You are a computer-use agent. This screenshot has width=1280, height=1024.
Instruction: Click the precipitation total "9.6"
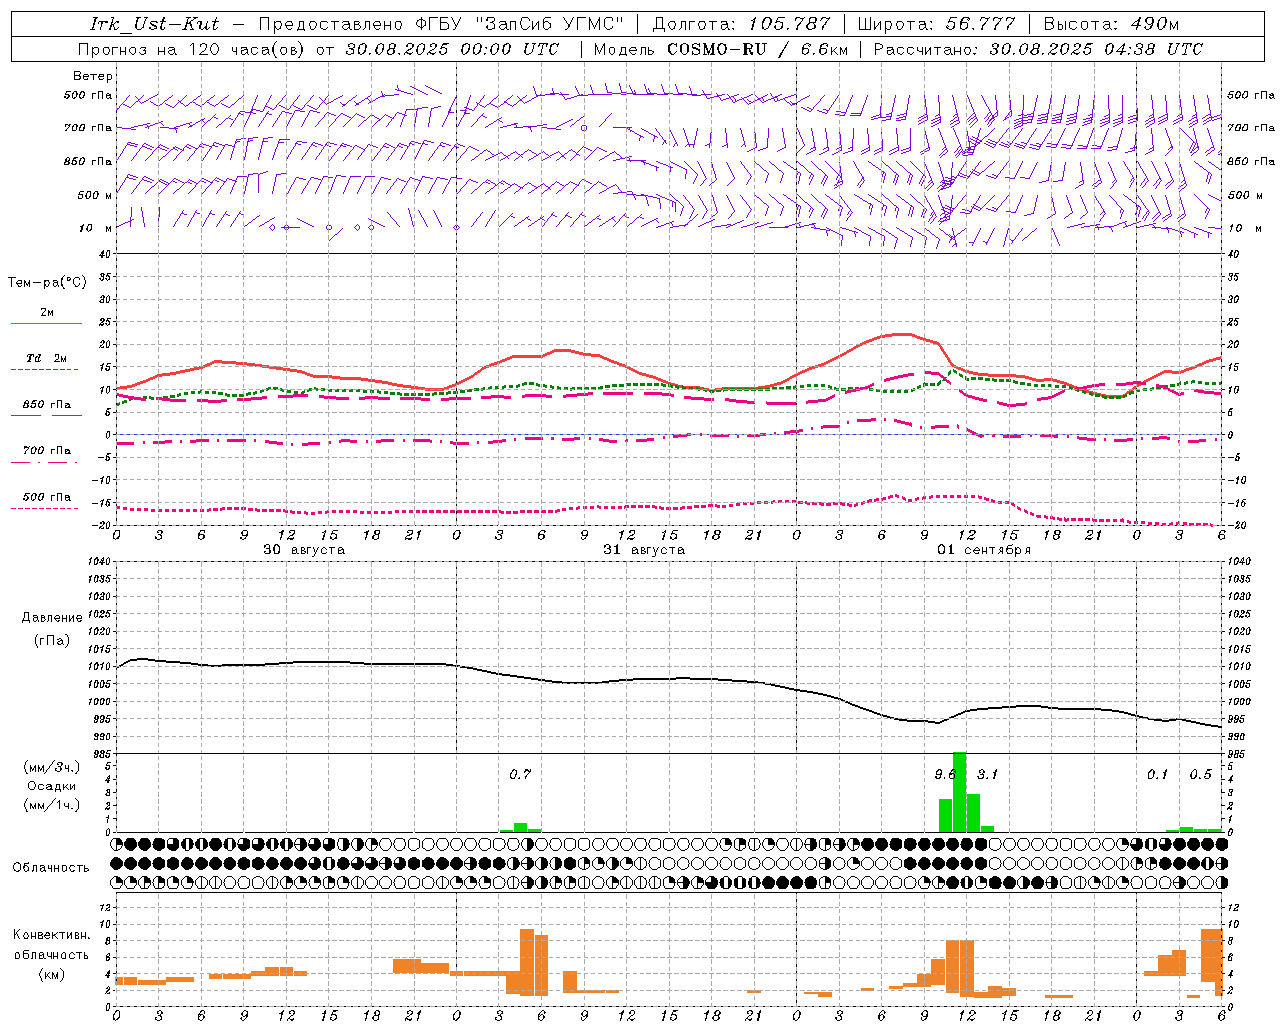945,774
